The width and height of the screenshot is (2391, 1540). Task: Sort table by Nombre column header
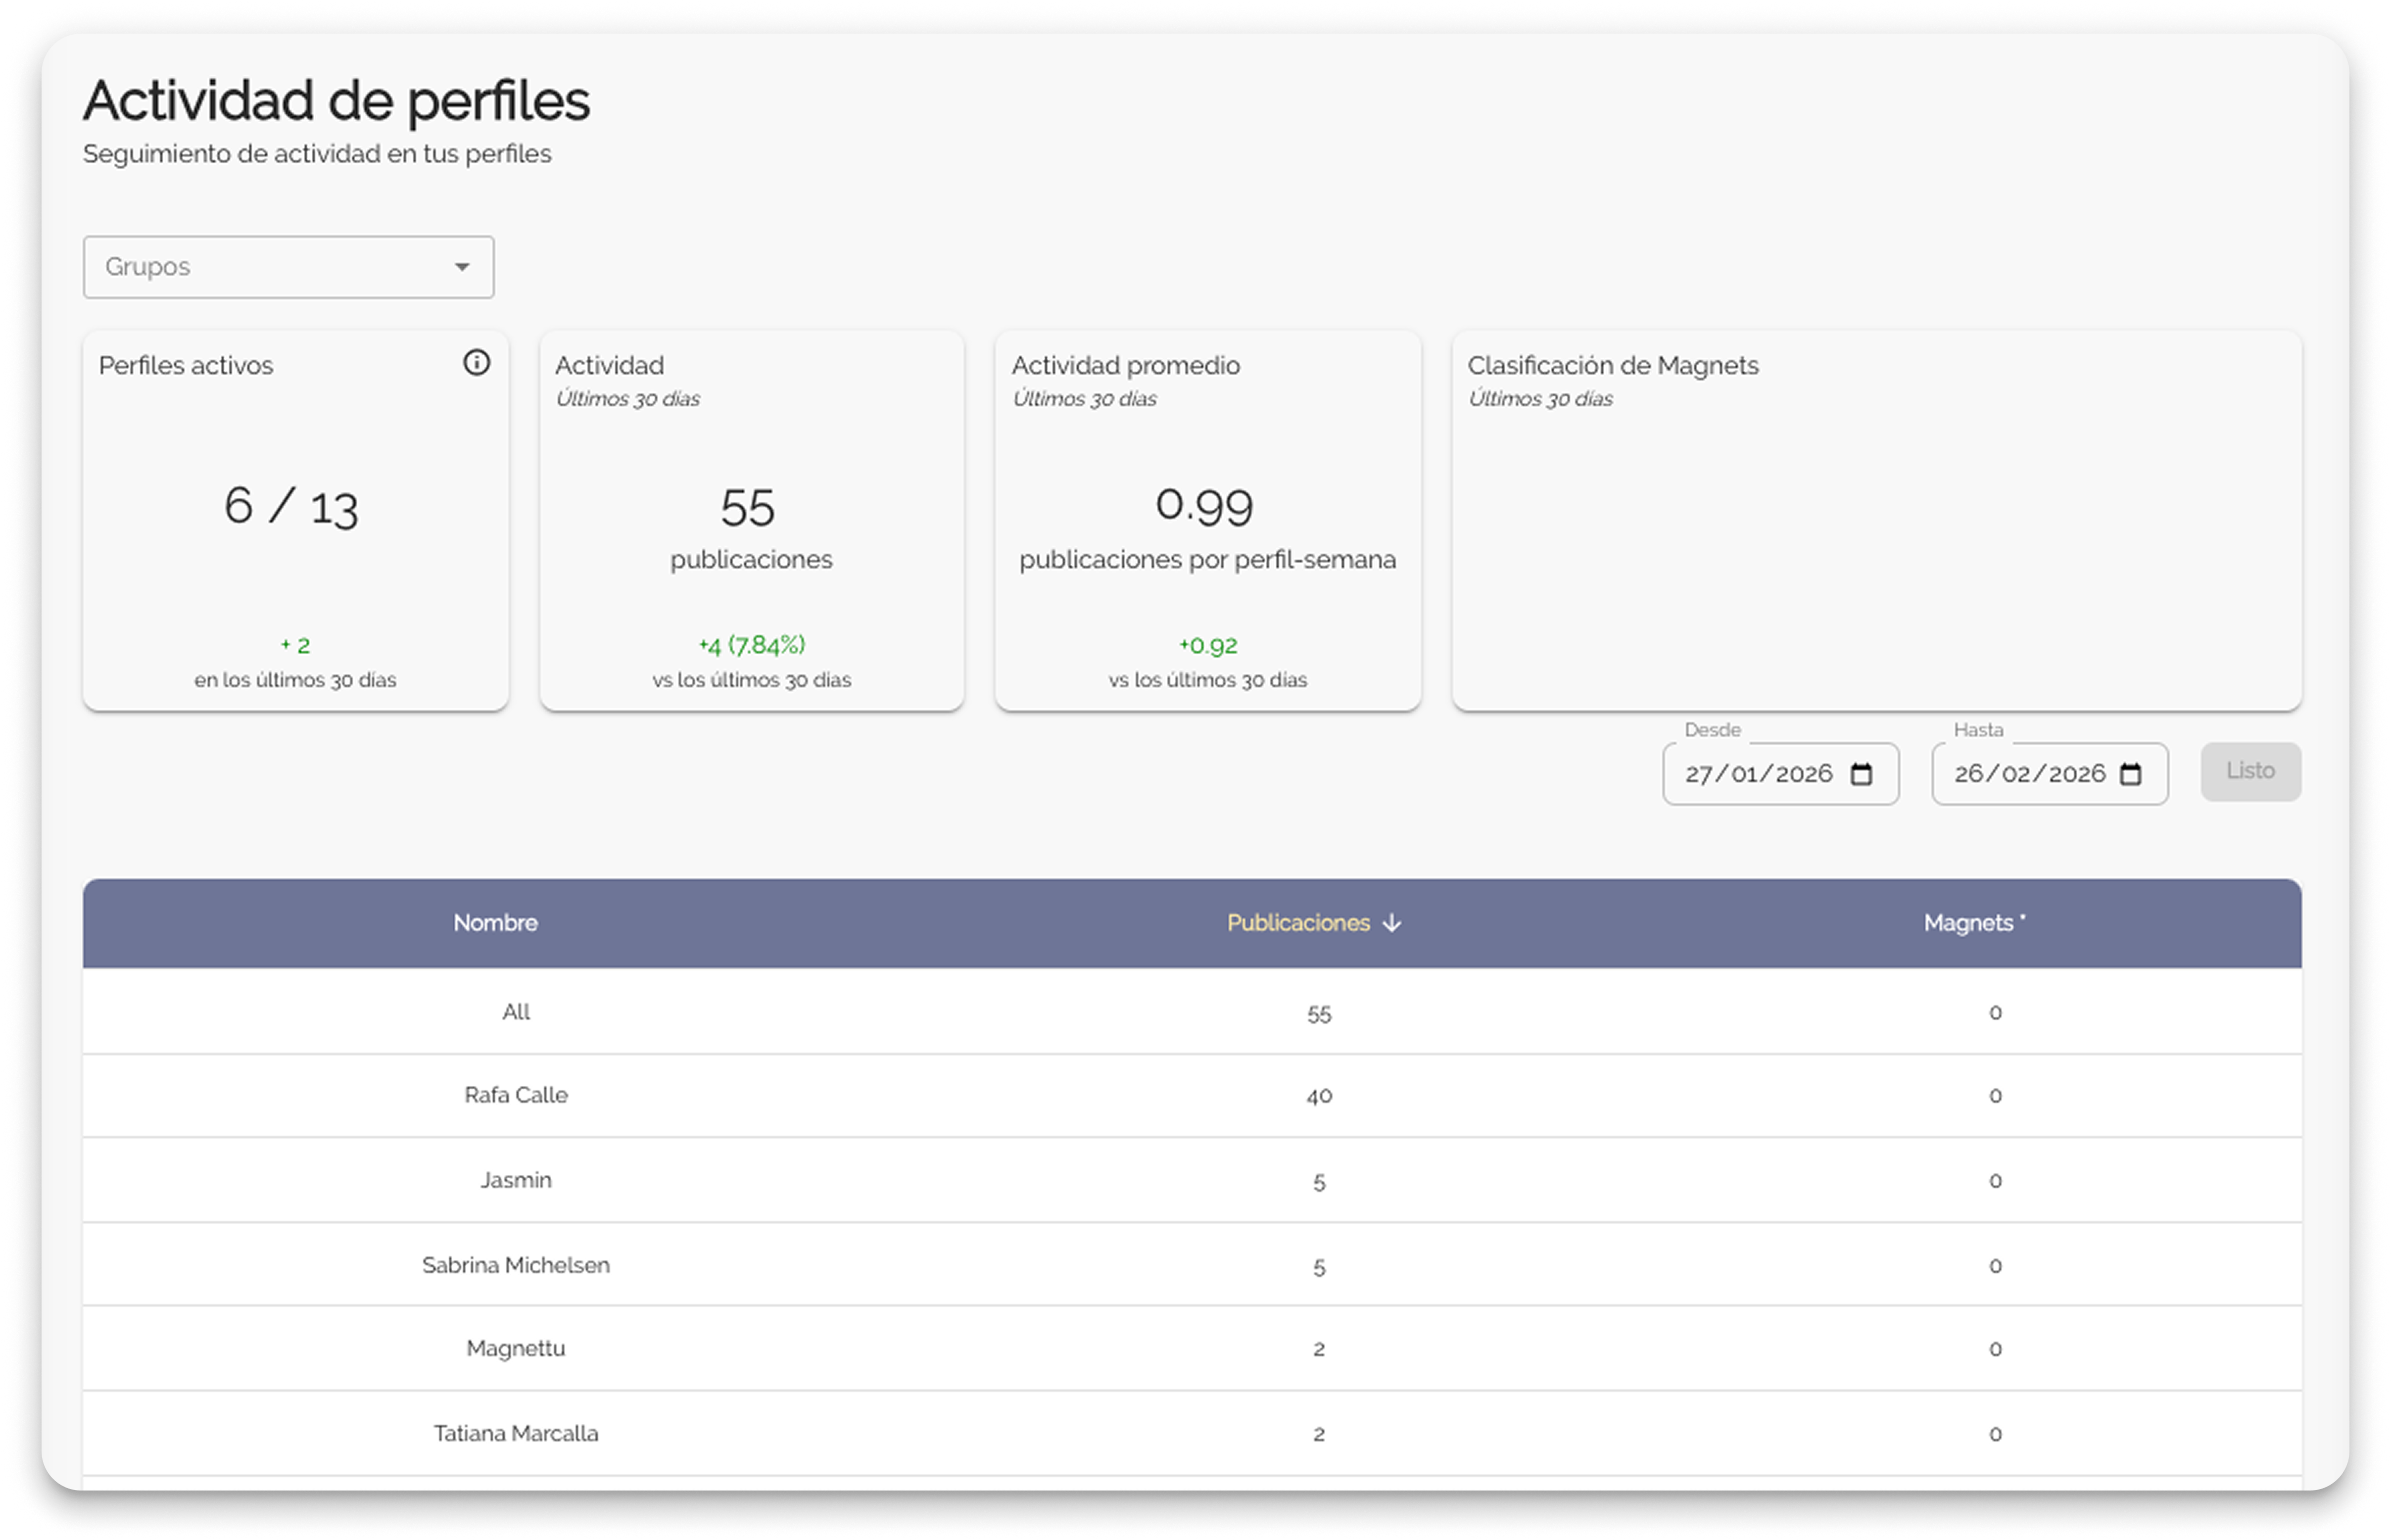(x=495, y=923)
